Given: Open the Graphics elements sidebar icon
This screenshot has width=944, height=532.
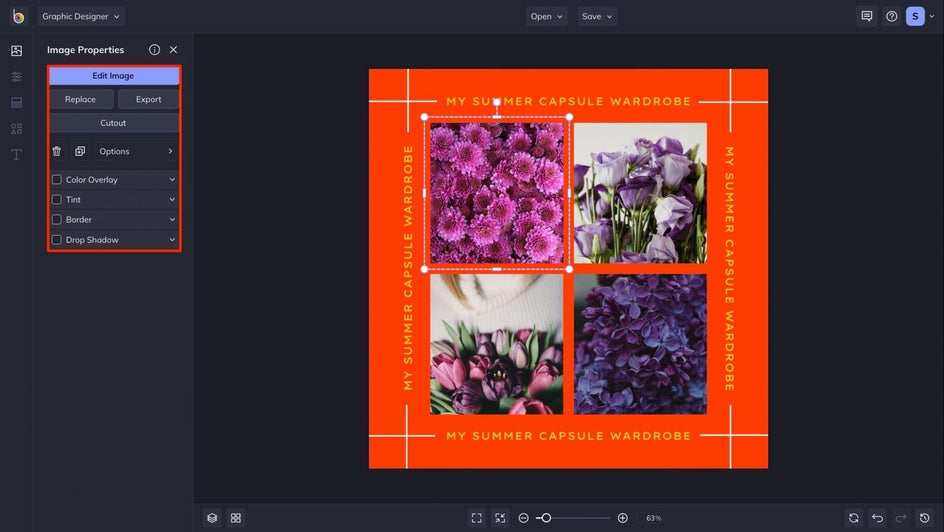Looking at the screenshot, I should [x=17, y=129].
